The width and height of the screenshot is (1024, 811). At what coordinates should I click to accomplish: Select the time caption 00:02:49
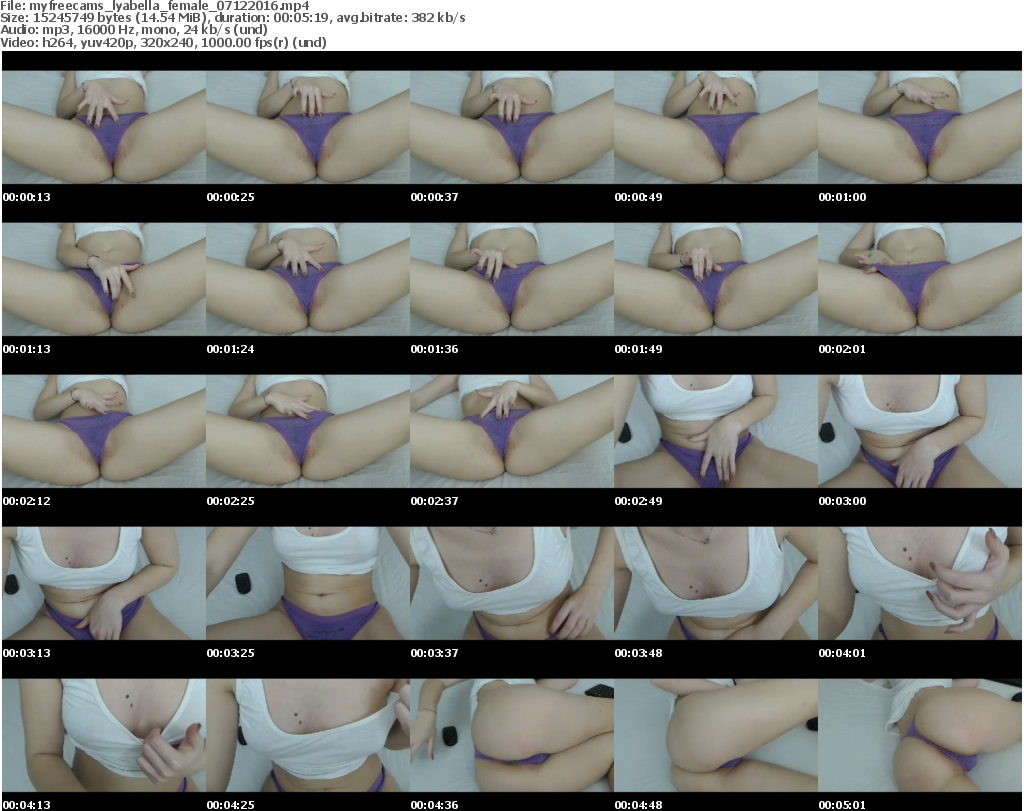[x=638, y=501]
